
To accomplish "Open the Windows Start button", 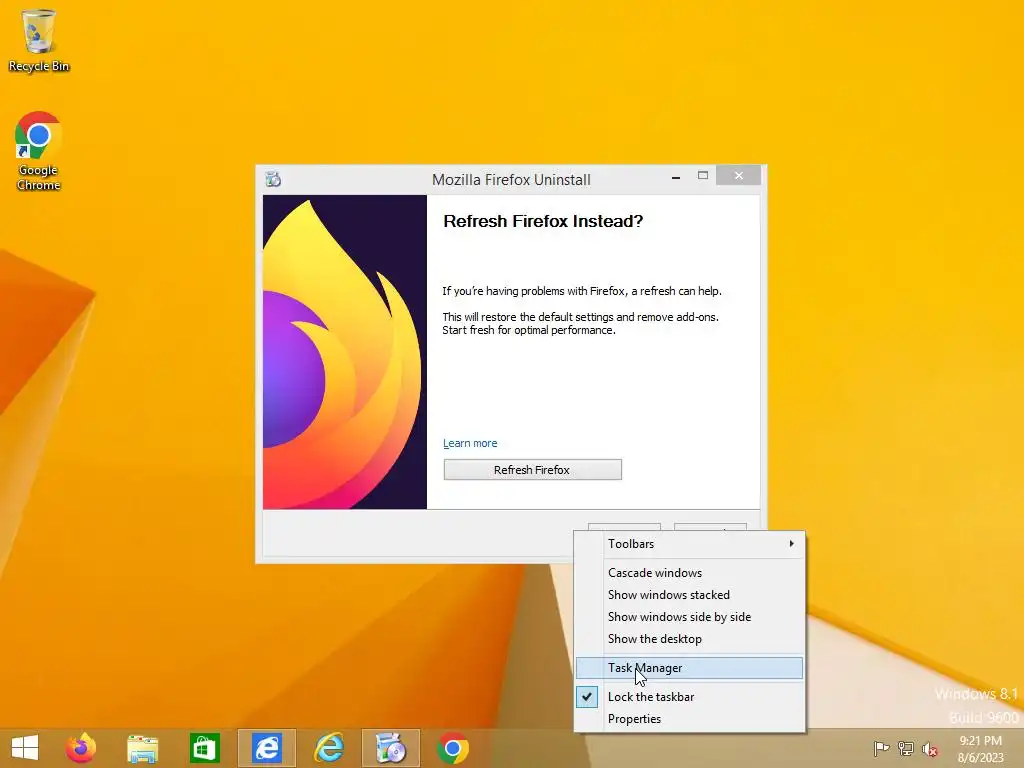I will (x=25, y=748).
